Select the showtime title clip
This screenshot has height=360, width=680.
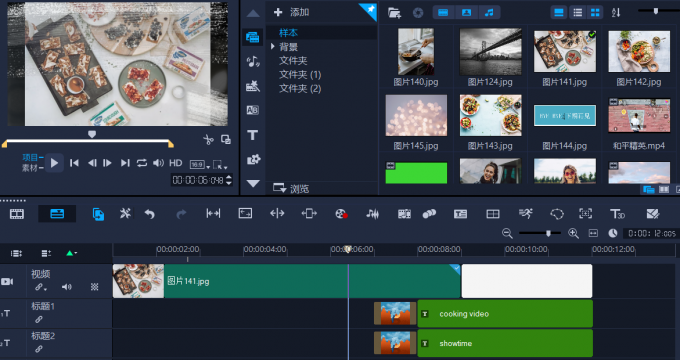point(505,343)
